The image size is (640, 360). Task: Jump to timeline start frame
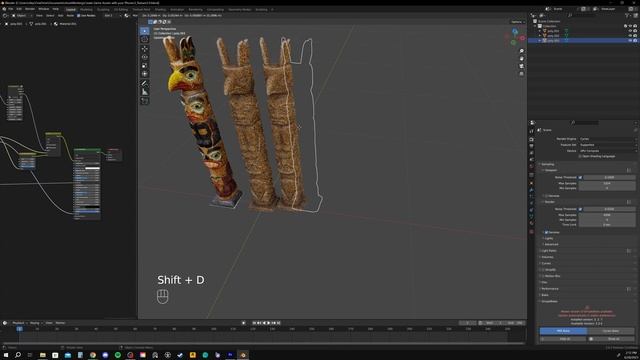(x=254, y=323)
